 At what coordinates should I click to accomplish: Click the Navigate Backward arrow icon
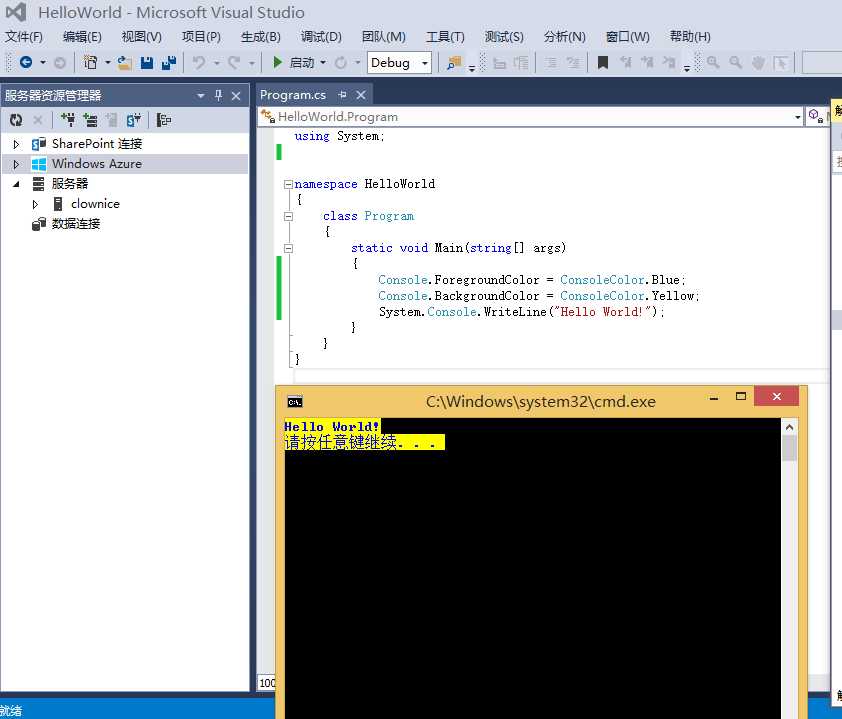(x=25, y=62)
